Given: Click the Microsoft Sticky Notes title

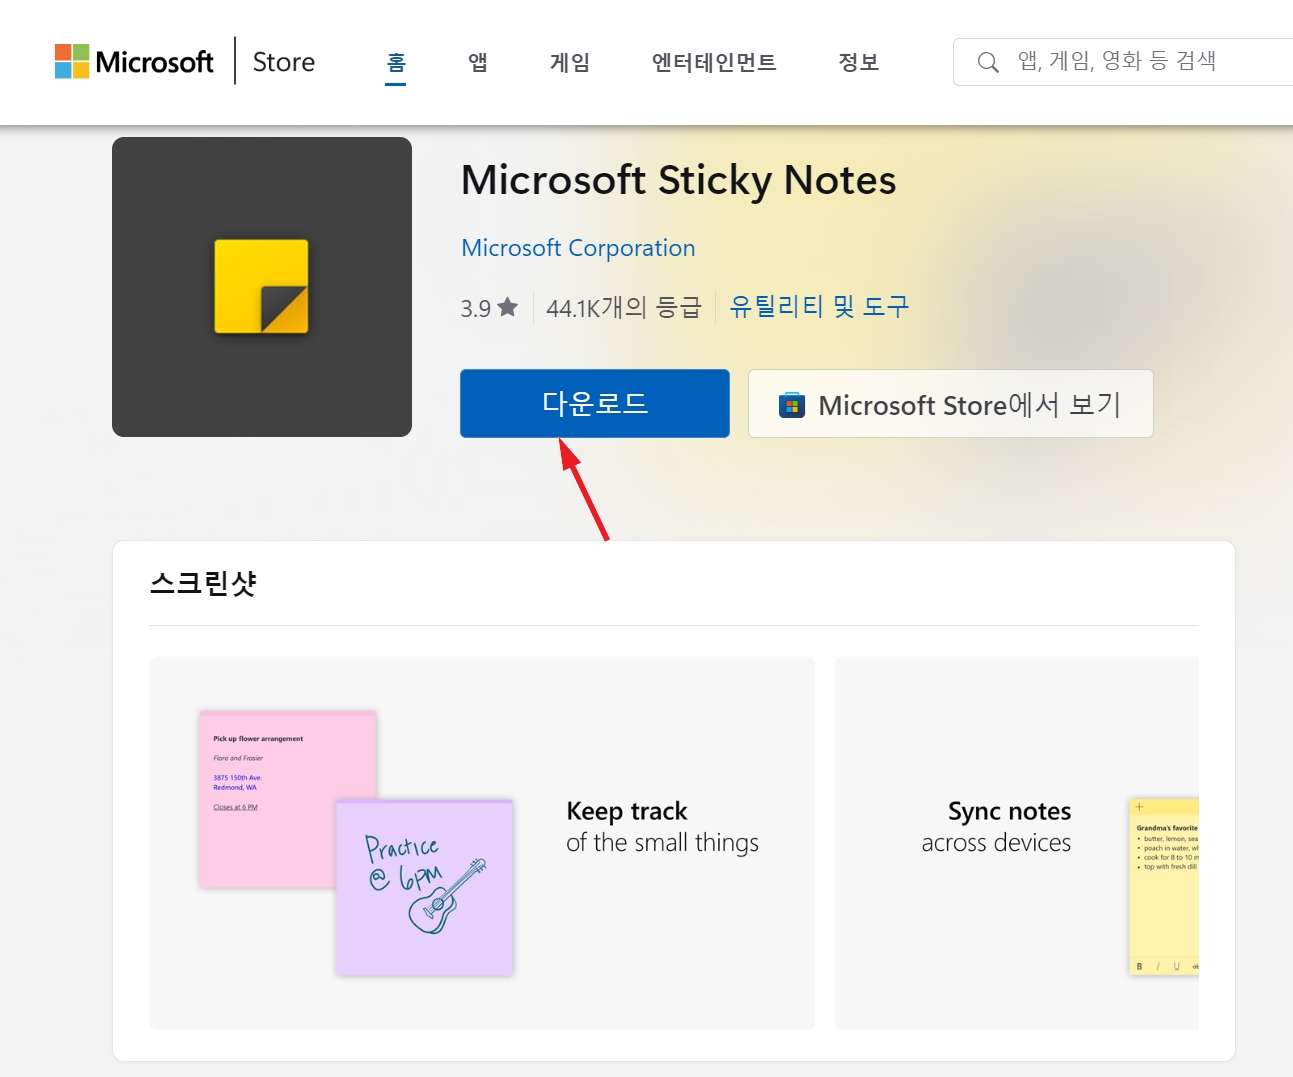Looking at the screenshot, I should click(678, 181).
